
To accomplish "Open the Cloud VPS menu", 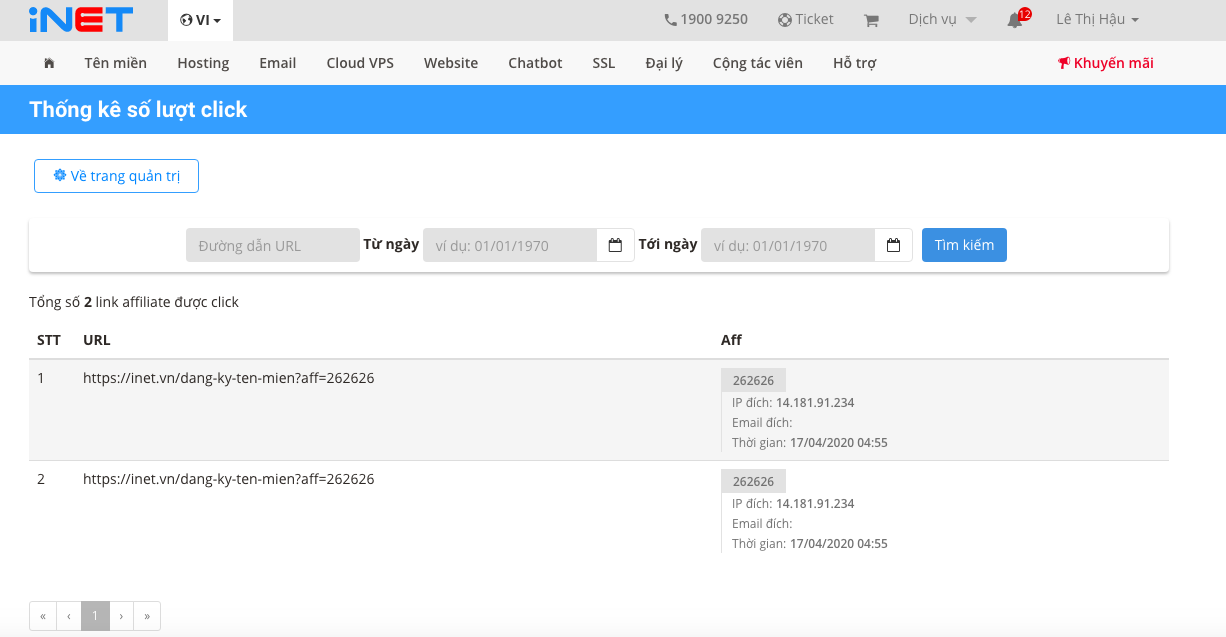I will [360, 63].
